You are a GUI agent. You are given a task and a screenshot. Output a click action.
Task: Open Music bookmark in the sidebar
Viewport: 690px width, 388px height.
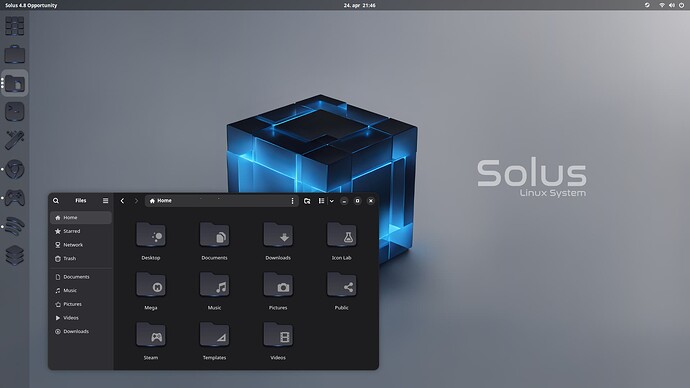point(81,291)
